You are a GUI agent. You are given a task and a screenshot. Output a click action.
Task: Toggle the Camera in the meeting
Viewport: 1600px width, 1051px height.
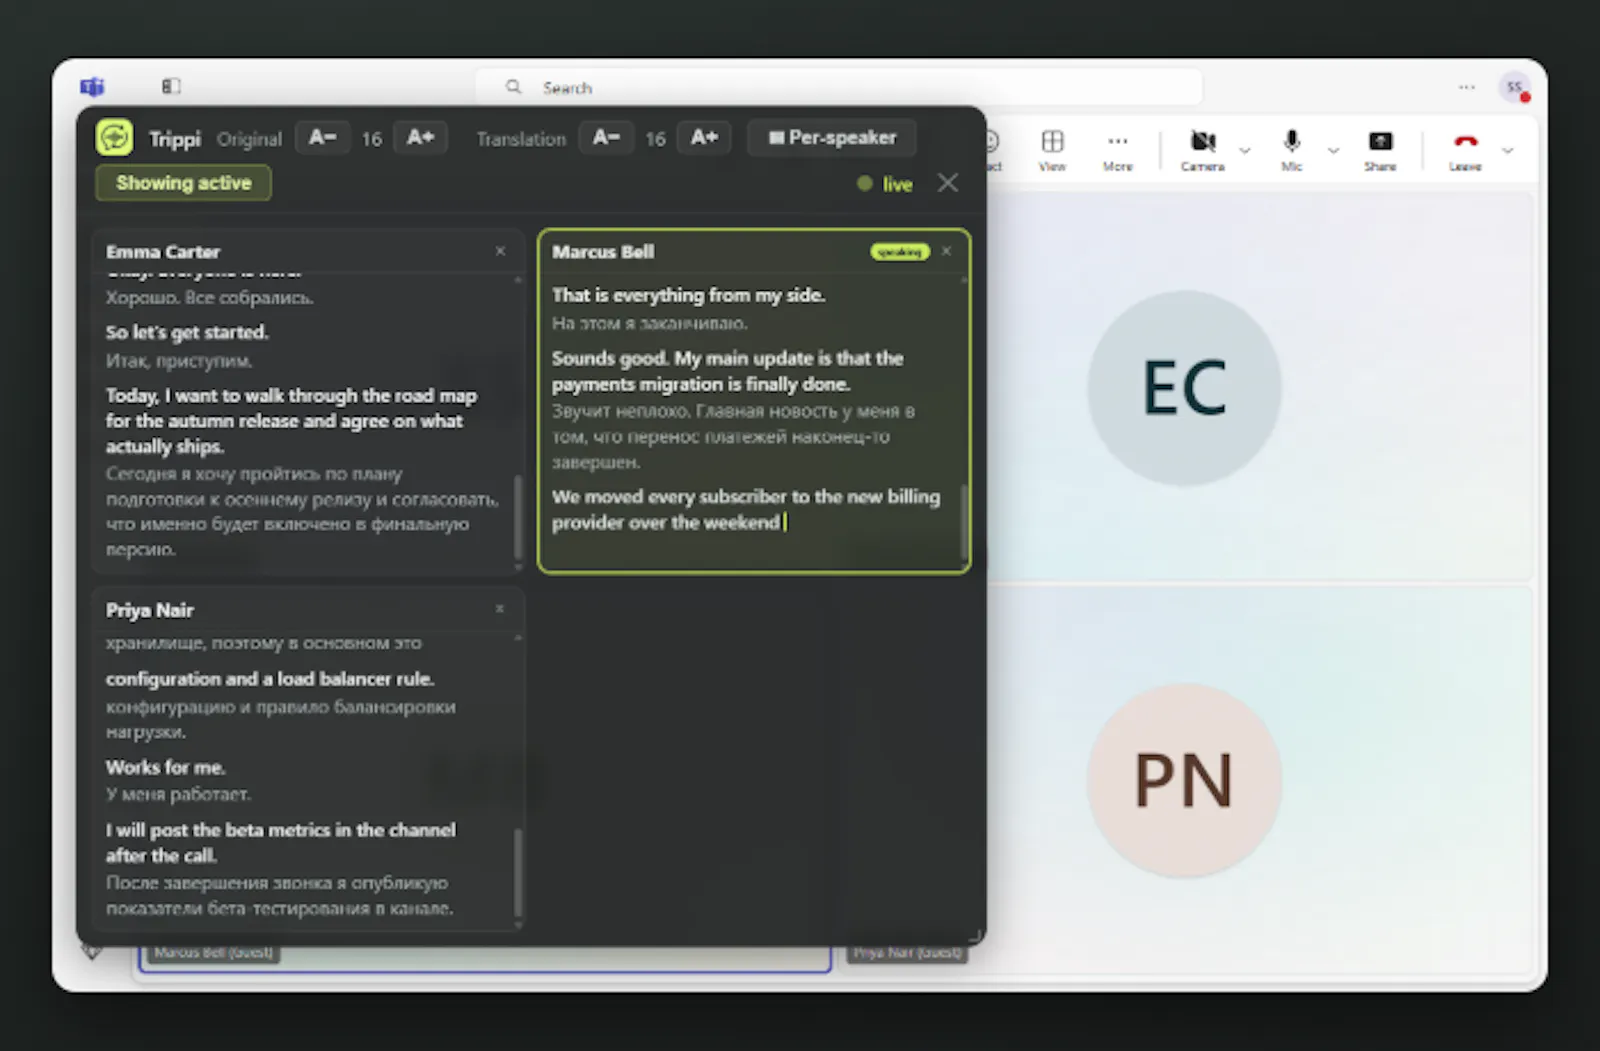pyautogui.click(x=1203, y=150)
